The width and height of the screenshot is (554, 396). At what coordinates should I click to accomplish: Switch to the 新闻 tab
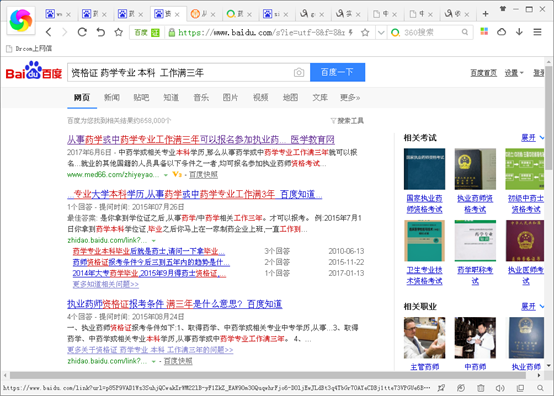pyautogui.click(x=112, y=97)
